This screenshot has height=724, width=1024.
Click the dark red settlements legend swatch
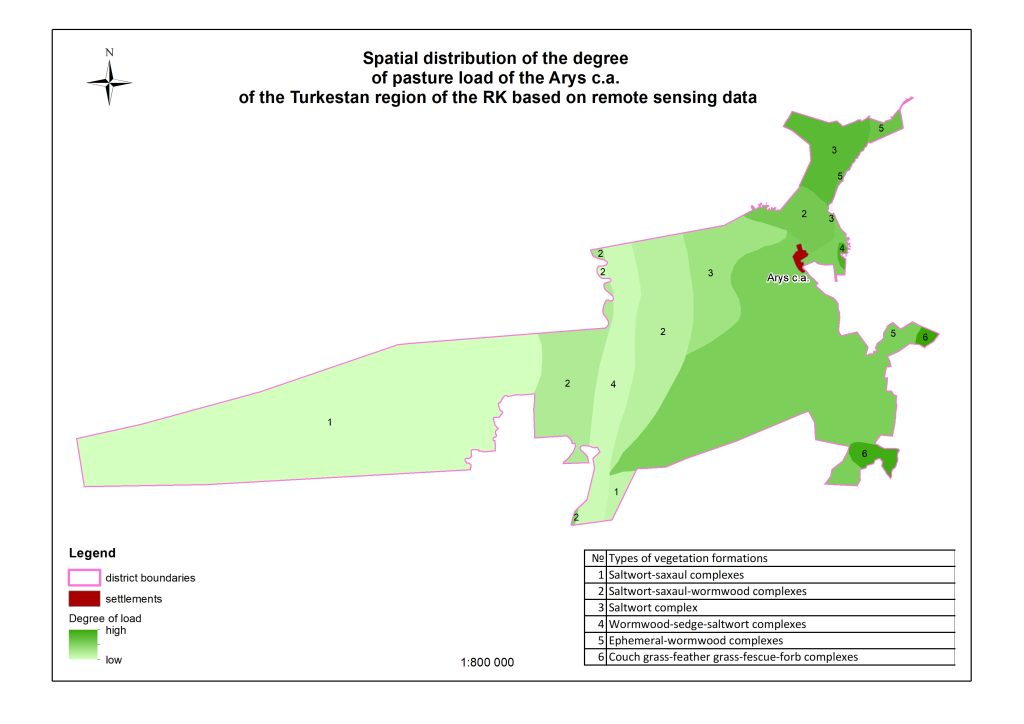click(83, 599)
